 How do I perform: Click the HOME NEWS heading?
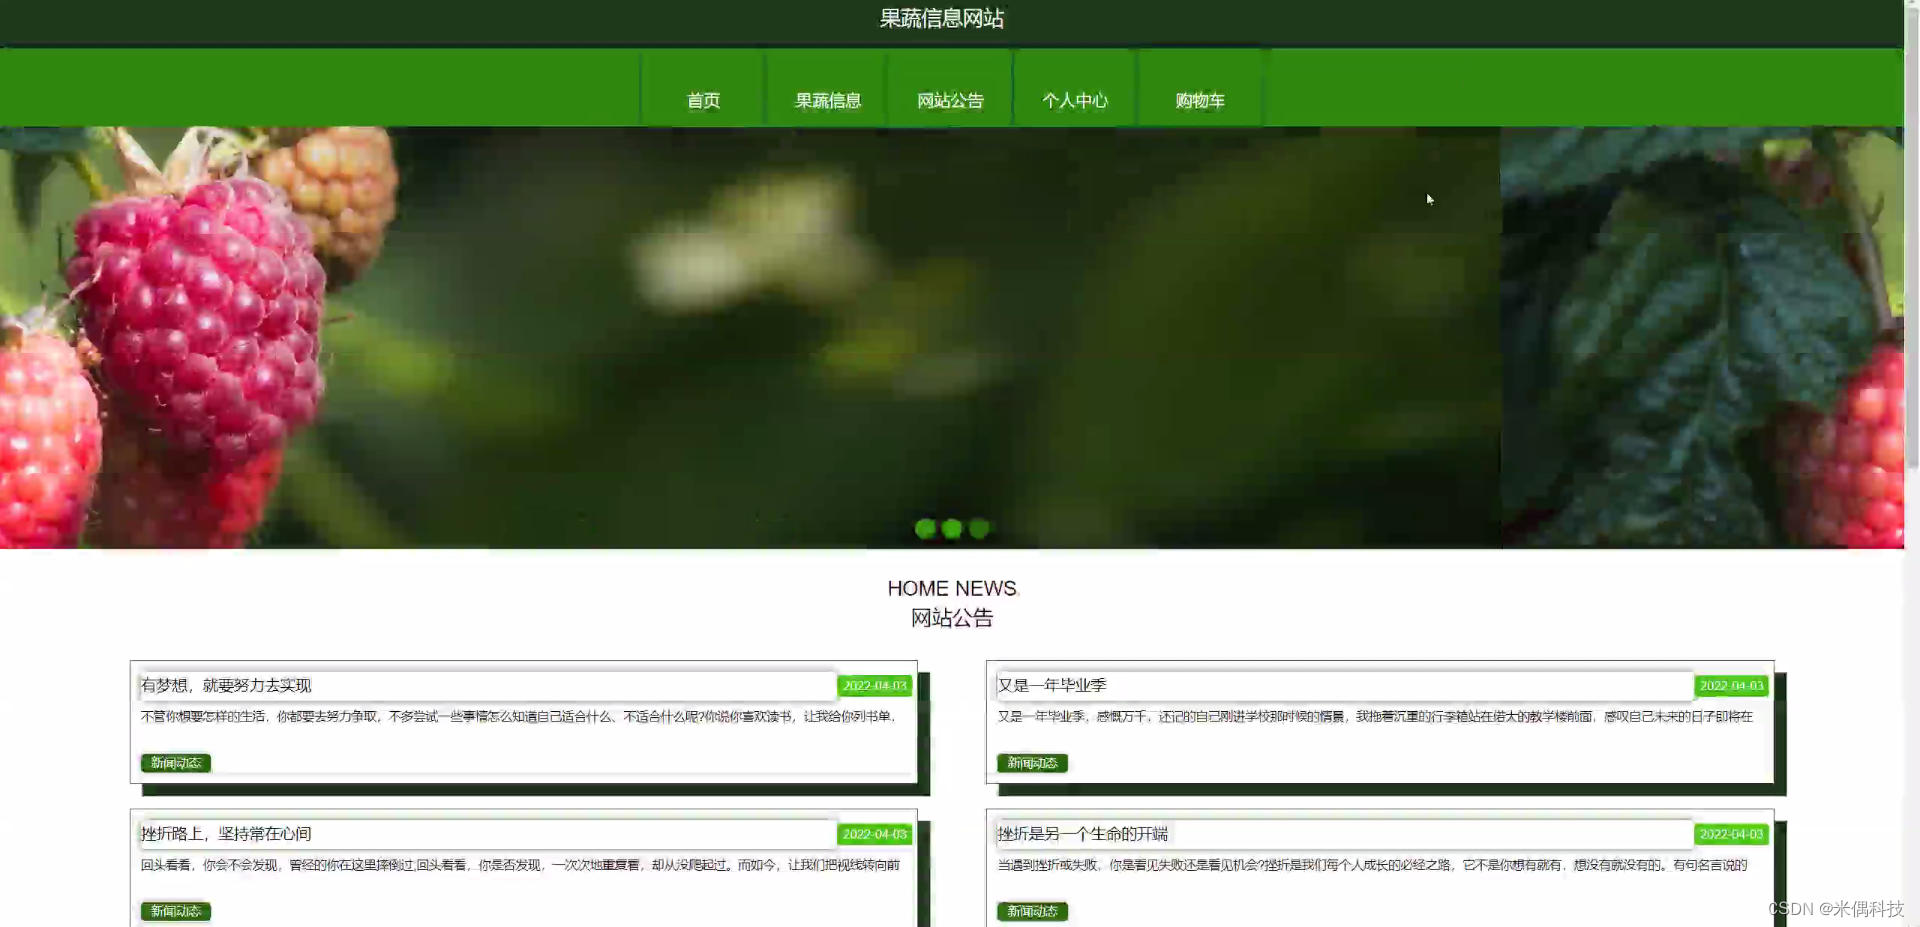[951, 588]
